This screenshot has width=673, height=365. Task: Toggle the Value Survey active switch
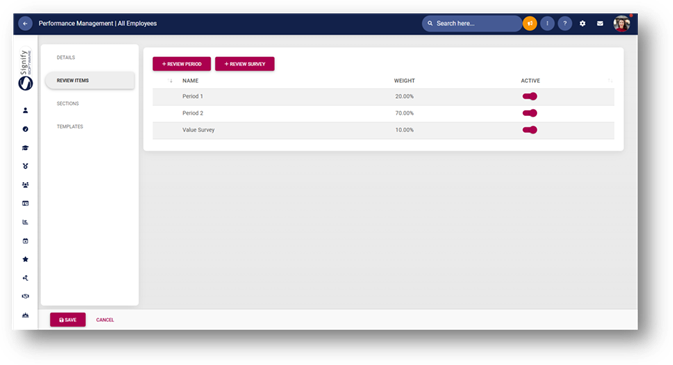(x=530, y=130)
